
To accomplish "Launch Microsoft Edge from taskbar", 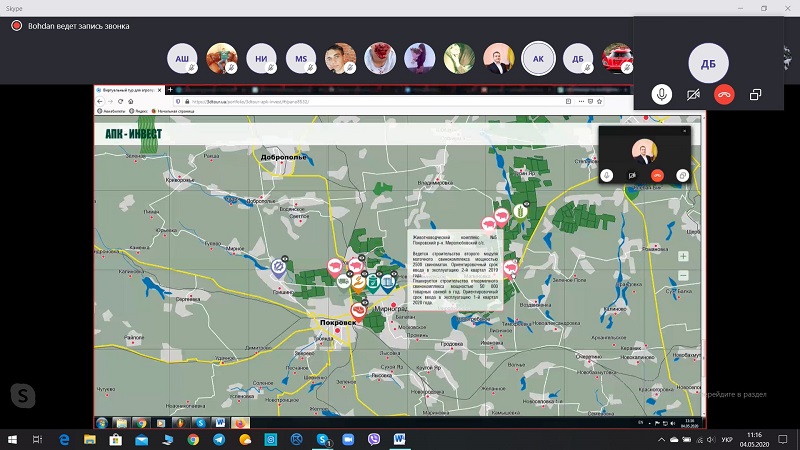I will (x=64, y=439).
